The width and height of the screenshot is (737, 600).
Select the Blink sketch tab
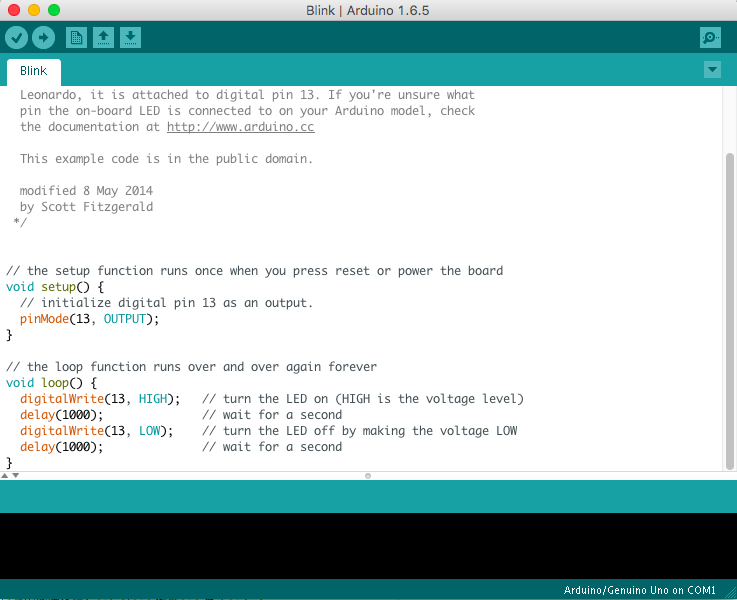click(x=33, y=71)
